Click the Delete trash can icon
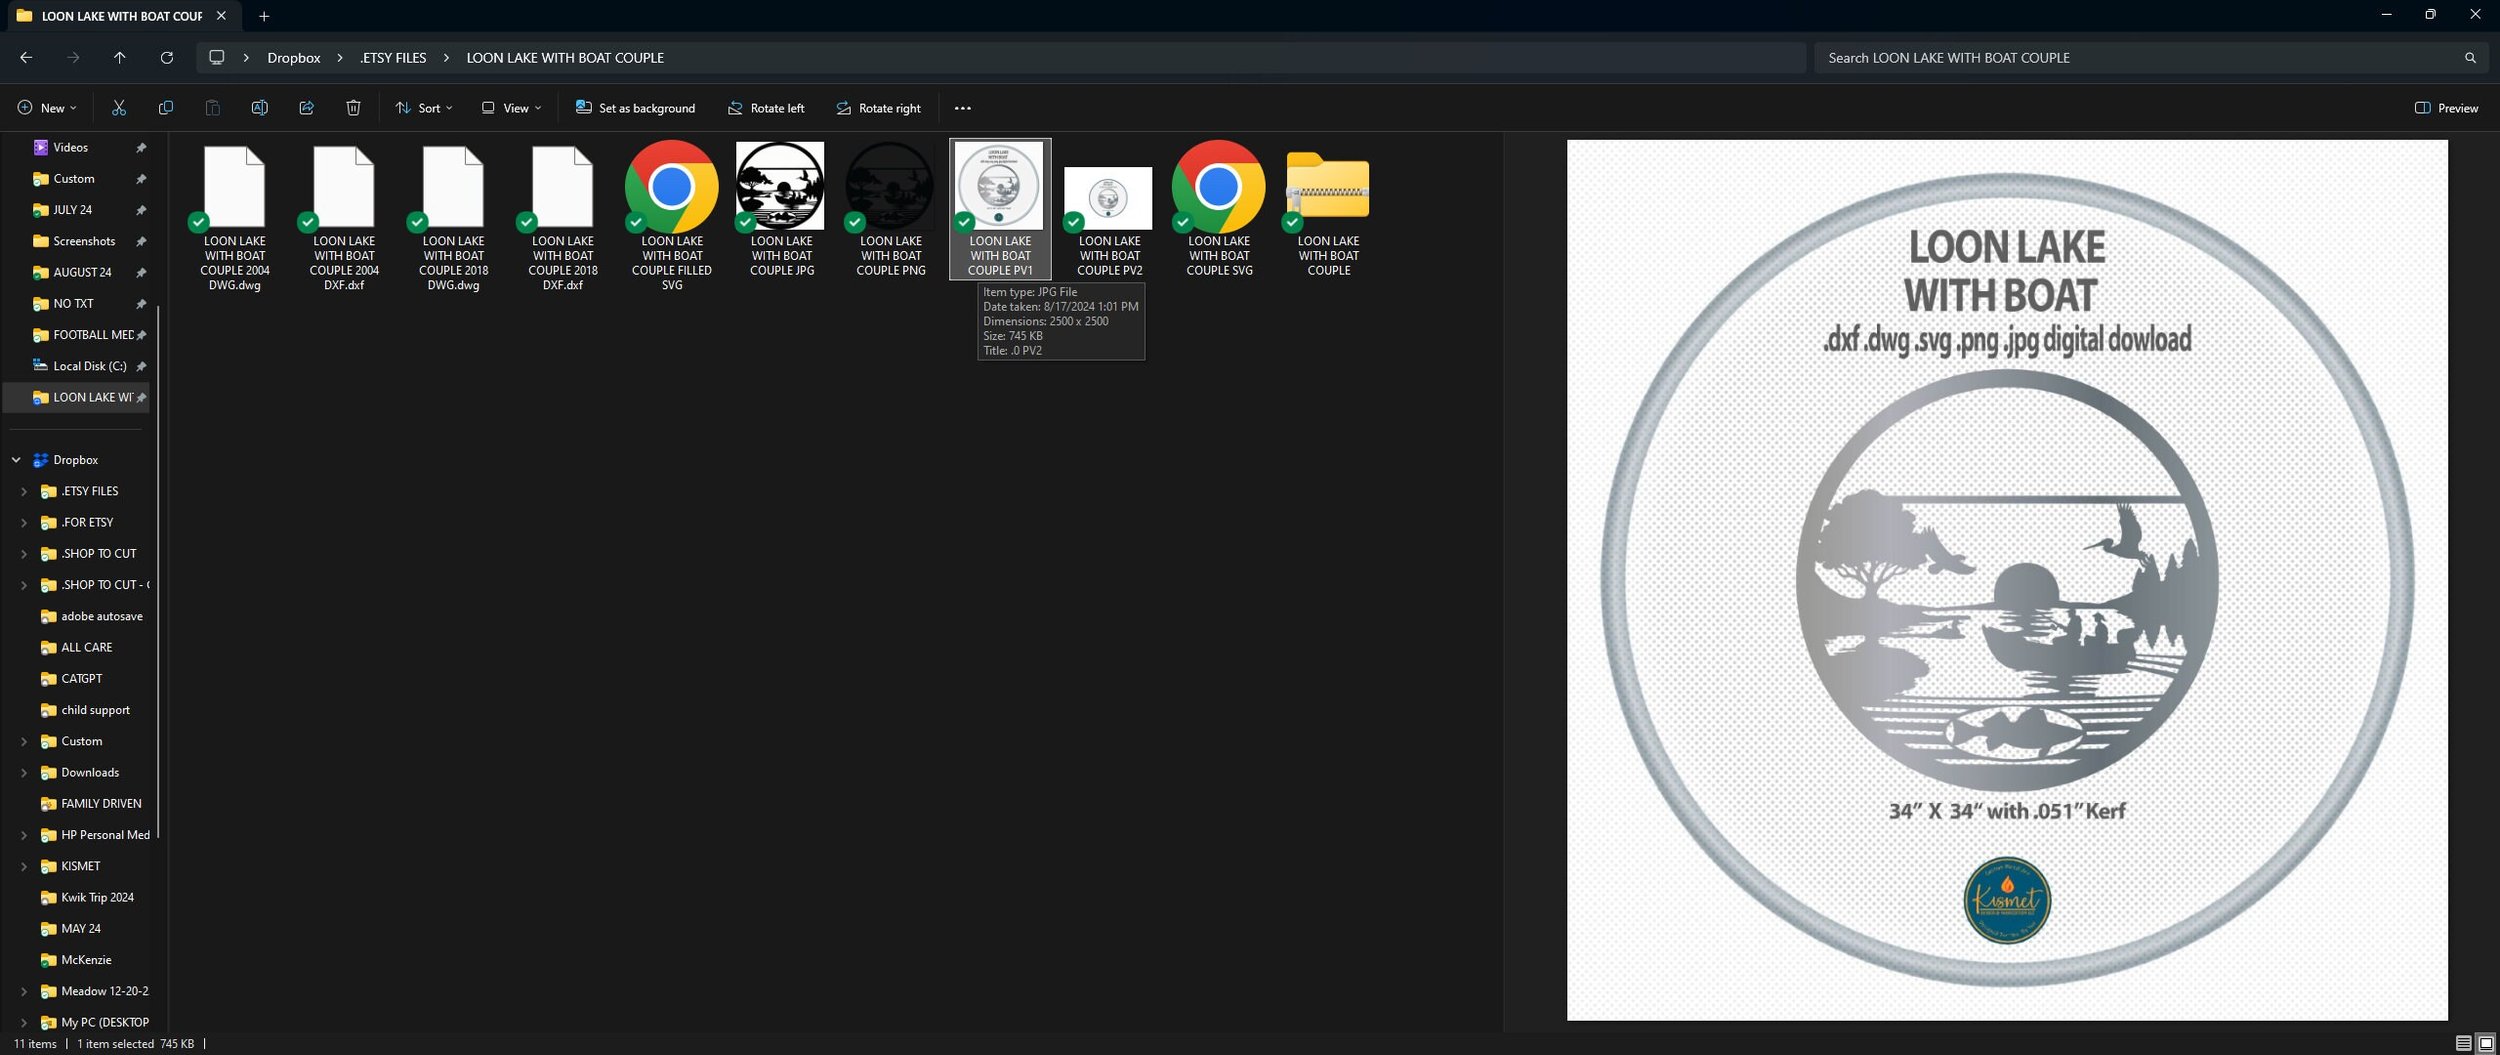Viewport: 2500px width, 1055px height. coord(353,108)
